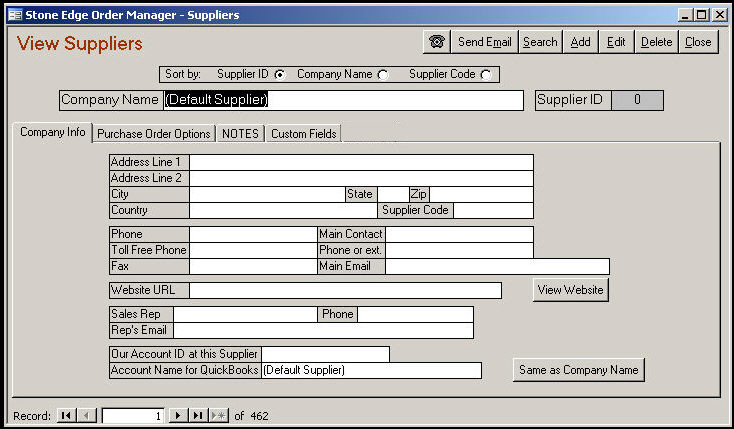The width and height of the screenshot is (734, 429).
Task: Click the telephone dial icon button
Action: coord(437,42)
